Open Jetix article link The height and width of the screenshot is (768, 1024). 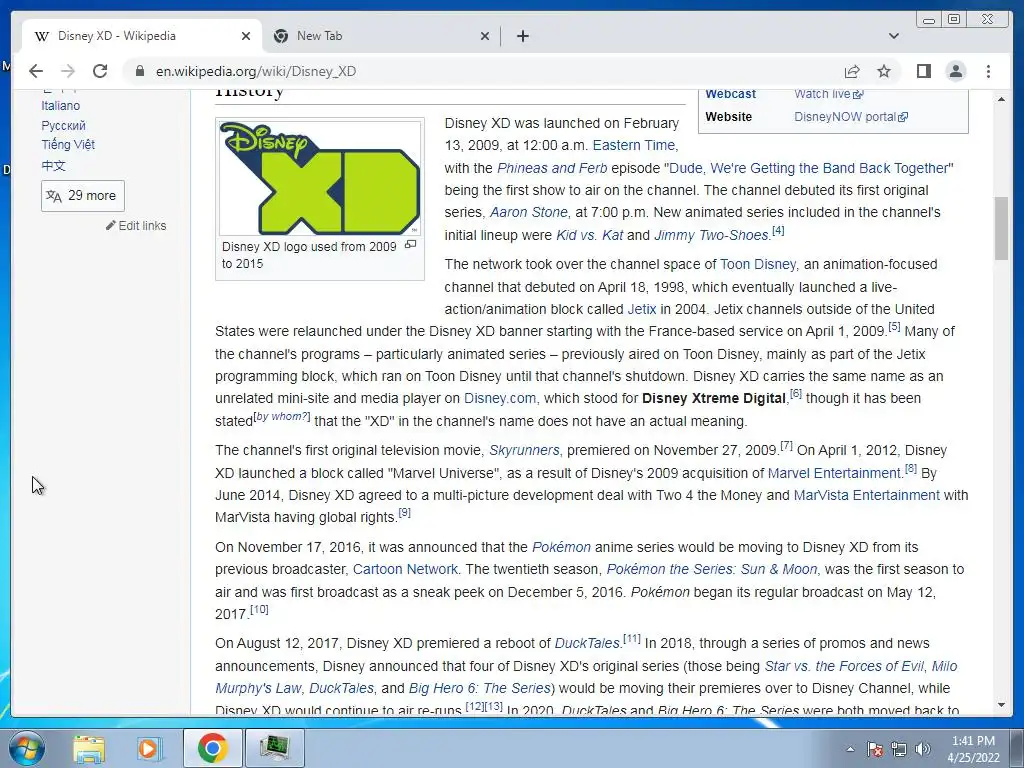pyautogui.click(x=642, y=309)
